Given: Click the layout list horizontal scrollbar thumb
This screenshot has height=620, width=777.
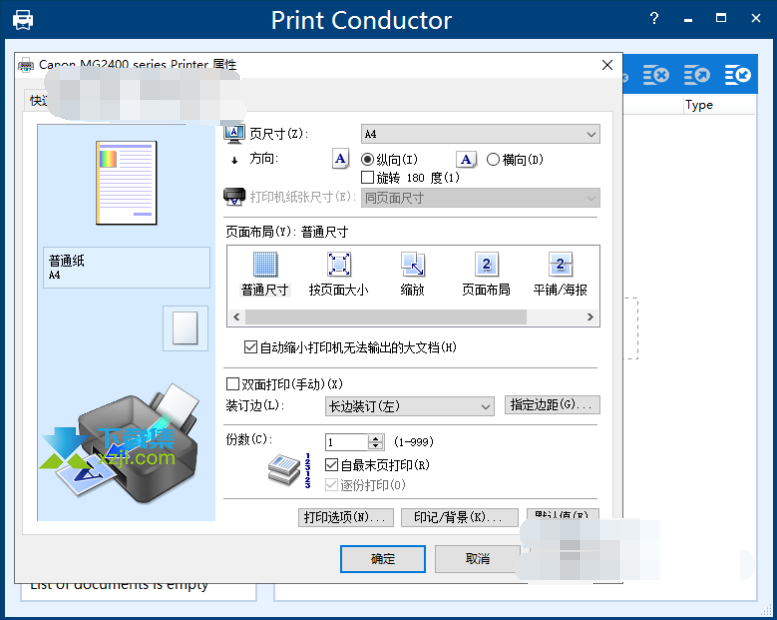Looking at the screenshot, I should click(386, 317).
